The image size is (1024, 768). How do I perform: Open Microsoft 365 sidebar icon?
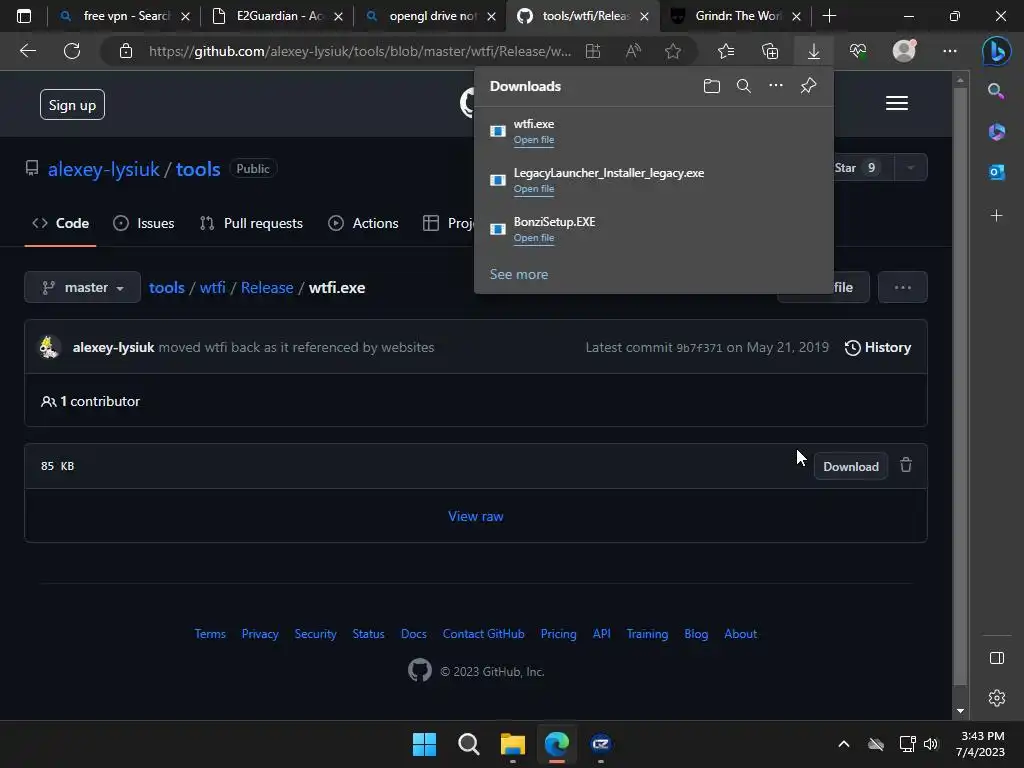997,132
